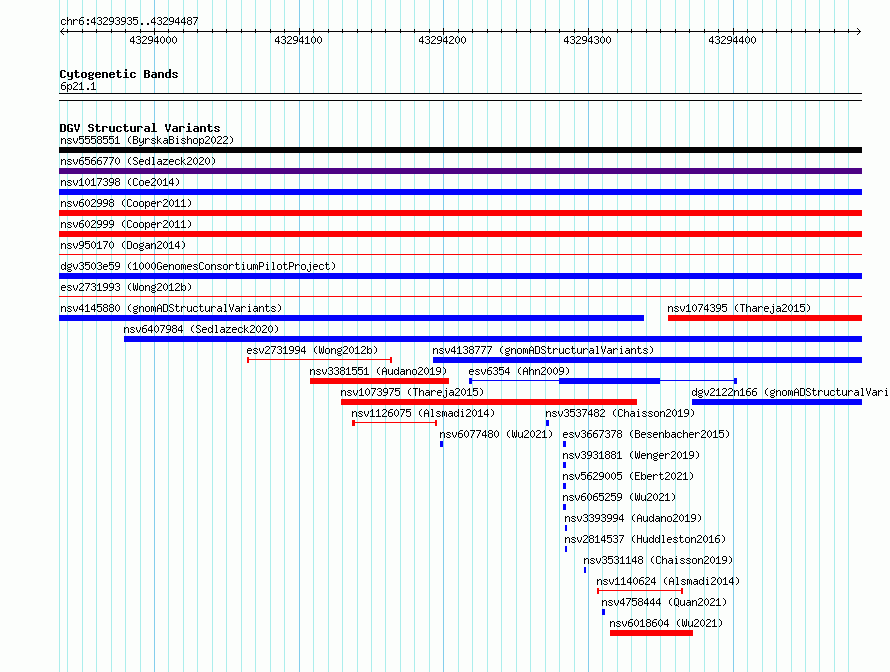Open nsv1073975 (Thareja2015) label
The width and height of the screenshot is (890, 672).
[412, 392]
